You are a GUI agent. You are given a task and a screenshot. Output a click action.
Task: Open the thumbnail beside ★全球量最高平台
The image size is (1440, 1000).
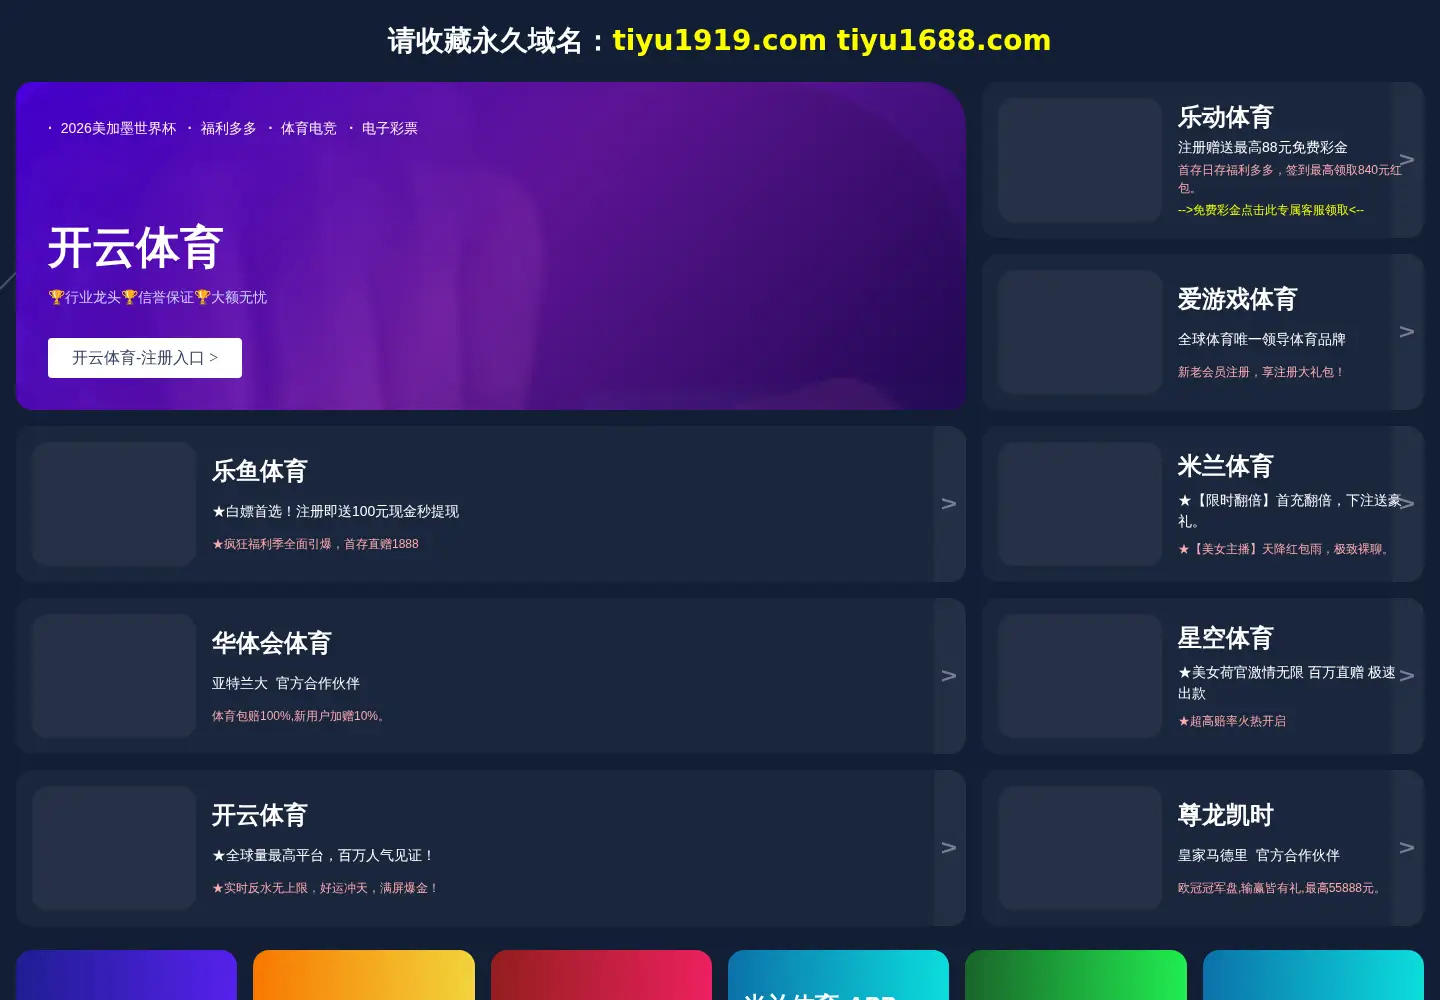(114, 848)
